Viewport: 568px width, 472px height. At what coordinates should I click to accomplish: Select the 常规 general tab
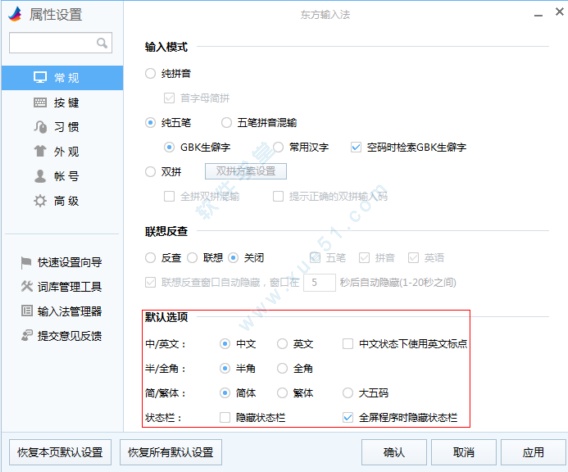pyautogui.click(x=62, y=78)
